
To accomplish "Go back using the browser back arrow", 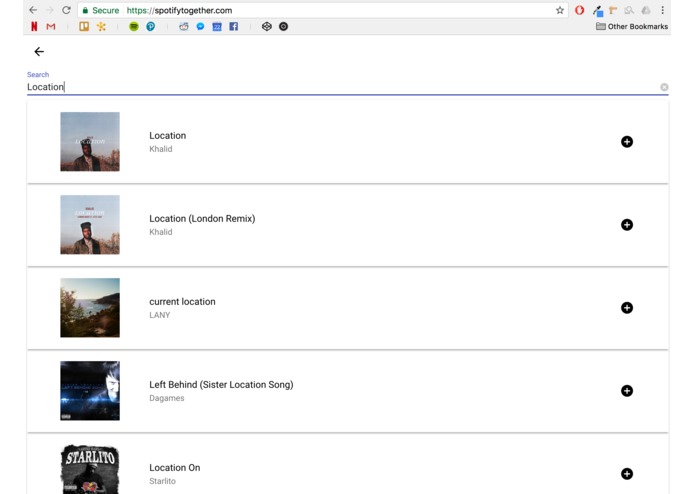I will pyautogui.click(x=33, y=10).
